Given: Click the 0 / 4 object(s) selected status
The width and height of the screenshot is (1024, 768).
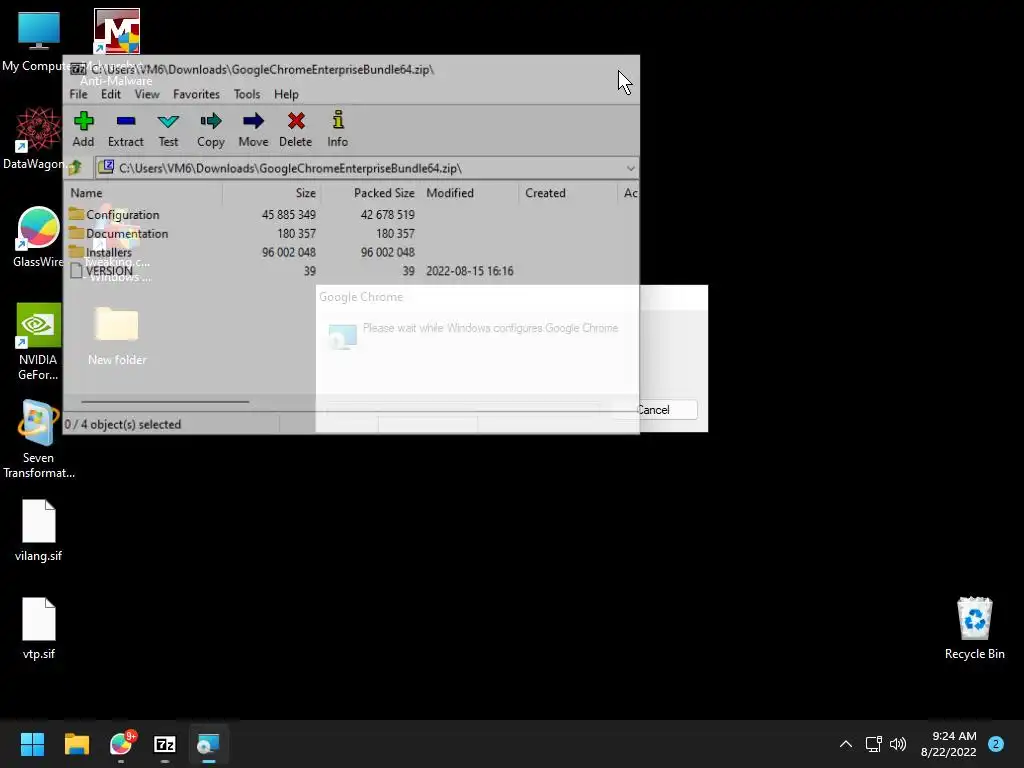Looking at the screenshot, I should 123,424.
